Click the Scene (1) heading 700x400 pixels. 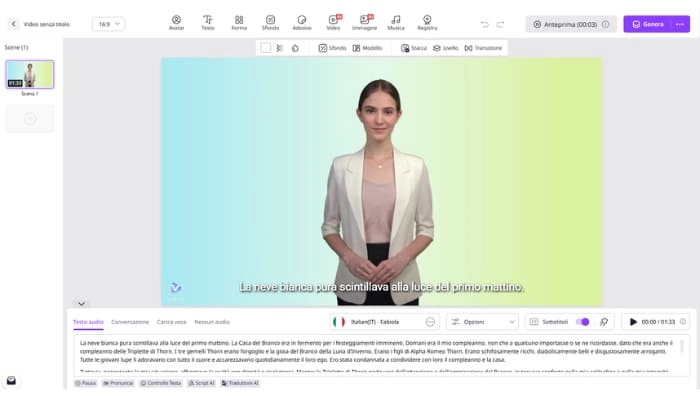(17, 47)
